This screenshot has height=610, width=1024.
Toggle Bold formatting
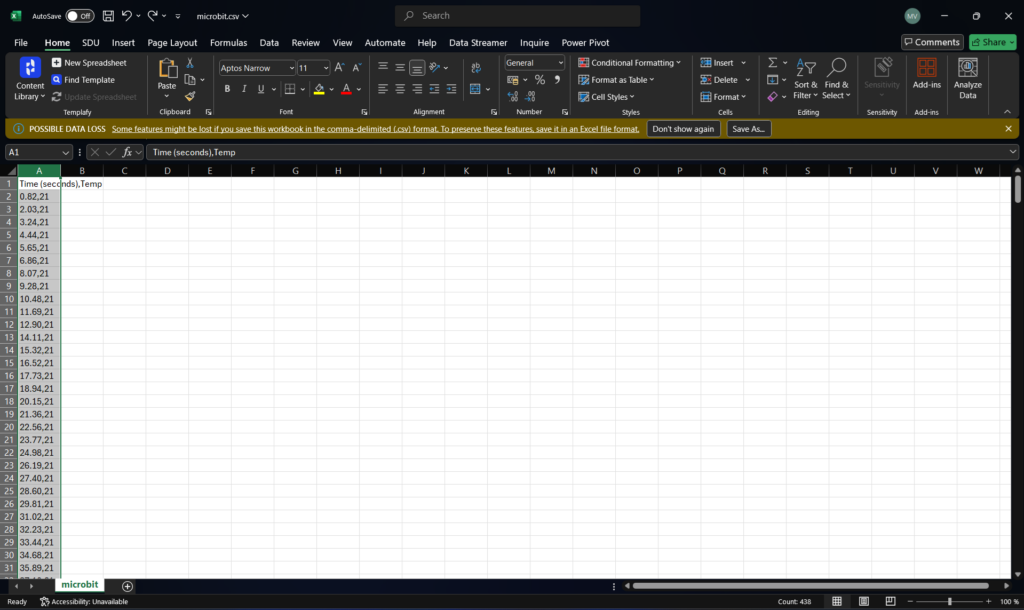227,89
